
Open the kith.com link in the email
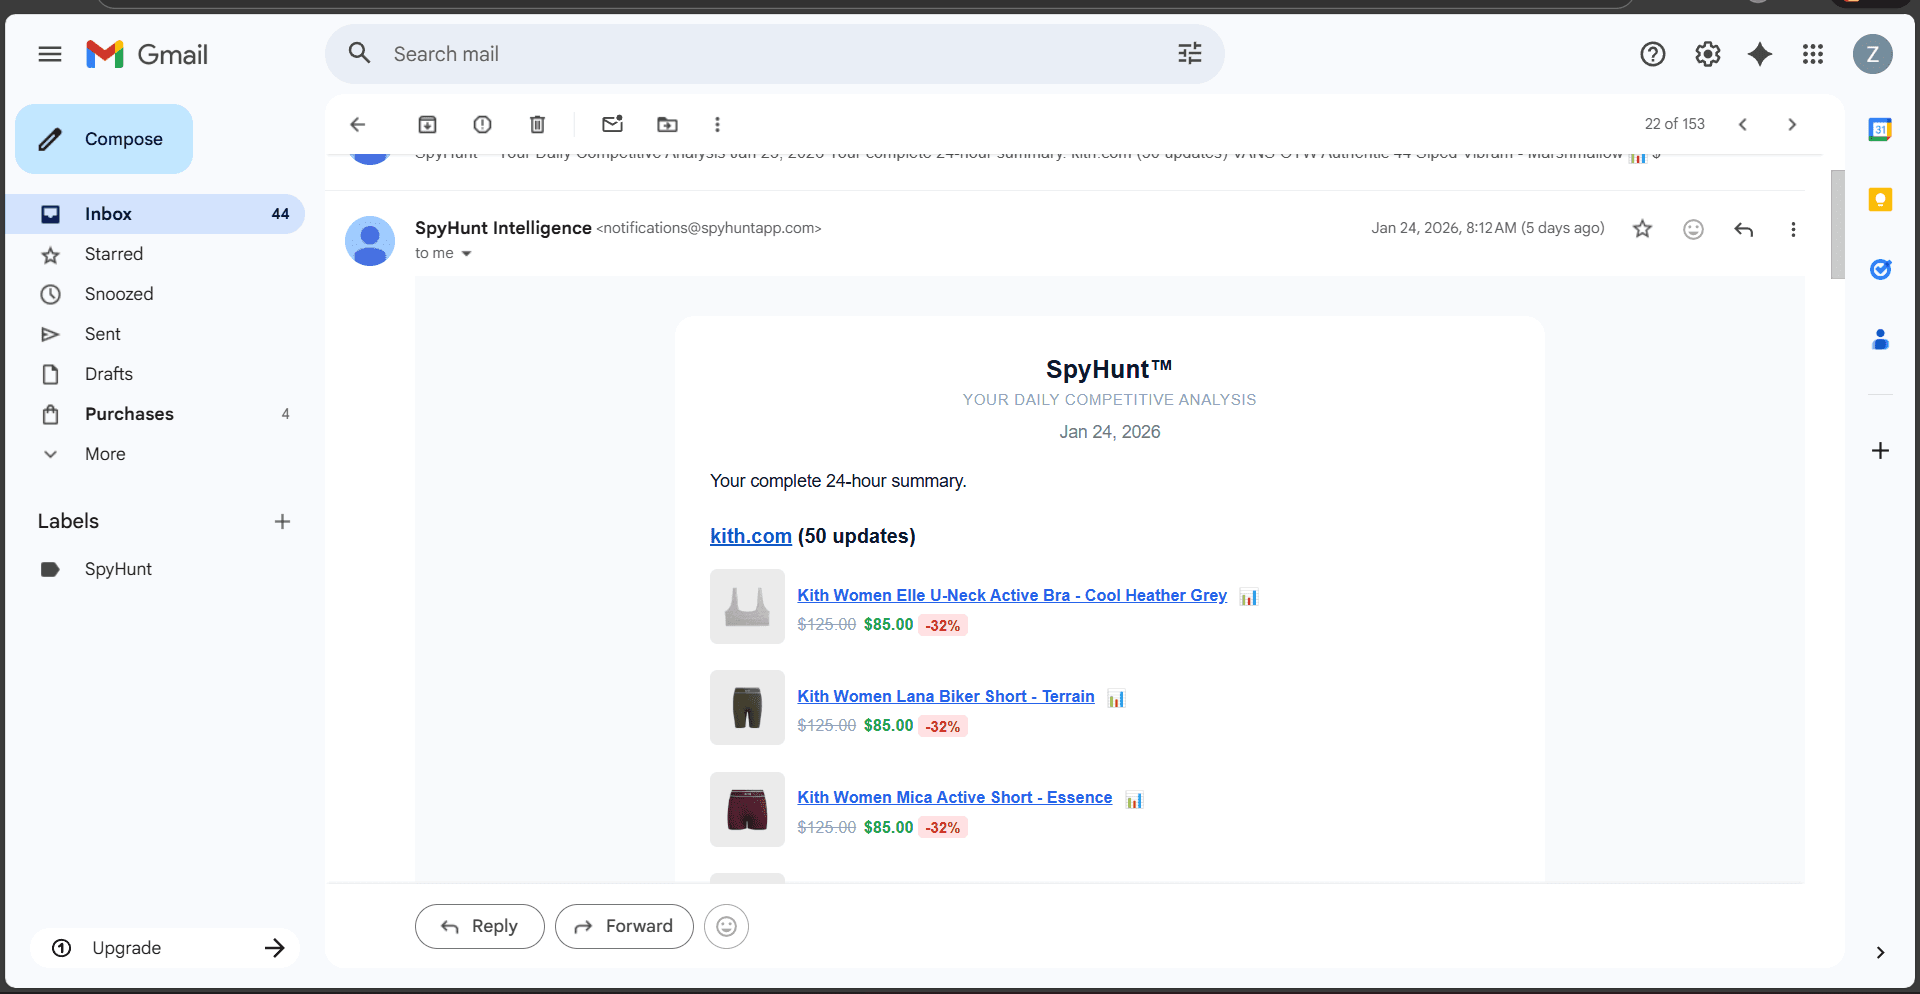749,536
